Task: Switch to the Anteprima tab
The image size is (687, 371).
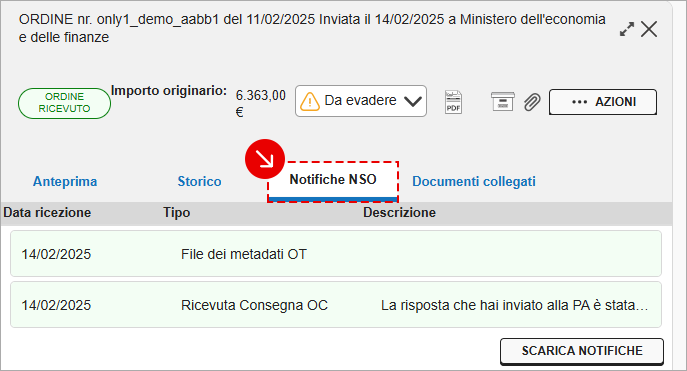Action: tap(65, 181)
